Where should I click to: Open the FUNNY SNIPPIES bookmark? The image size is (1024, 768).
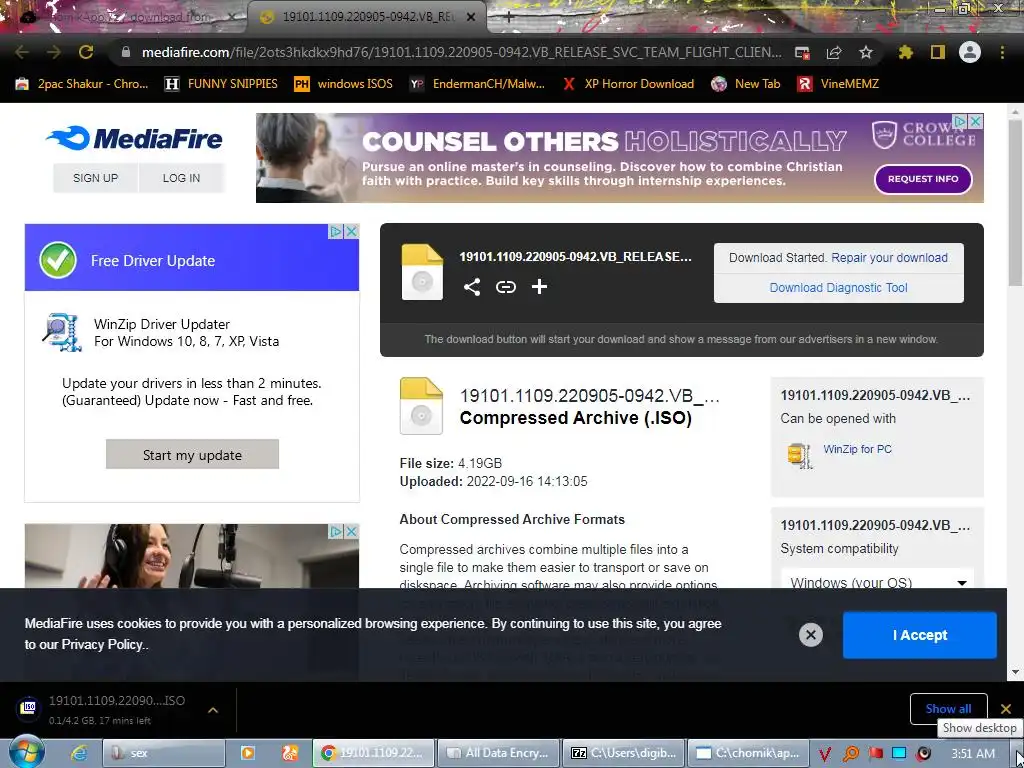tap(221, 84)
